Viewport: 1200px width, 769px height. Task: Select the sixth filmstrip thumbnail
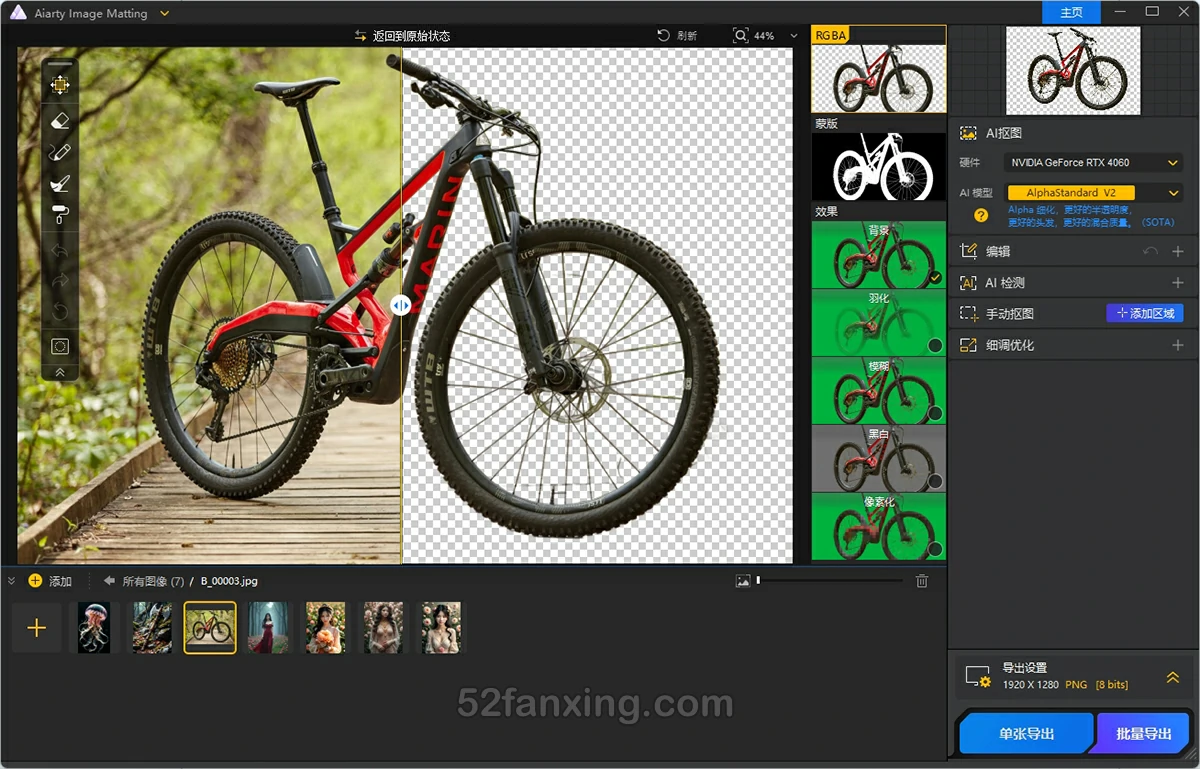(383, 628)
